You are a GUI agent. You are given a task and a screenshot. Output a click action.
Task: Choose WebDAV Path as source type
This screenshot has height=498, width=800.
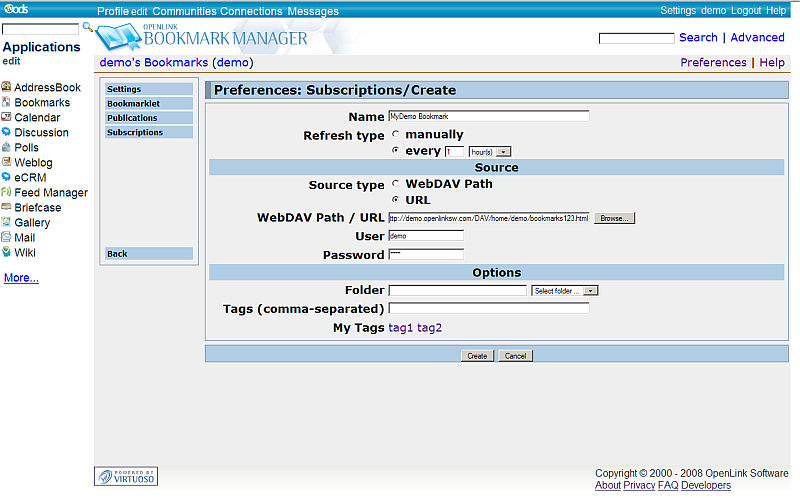(x=396, y=184)
